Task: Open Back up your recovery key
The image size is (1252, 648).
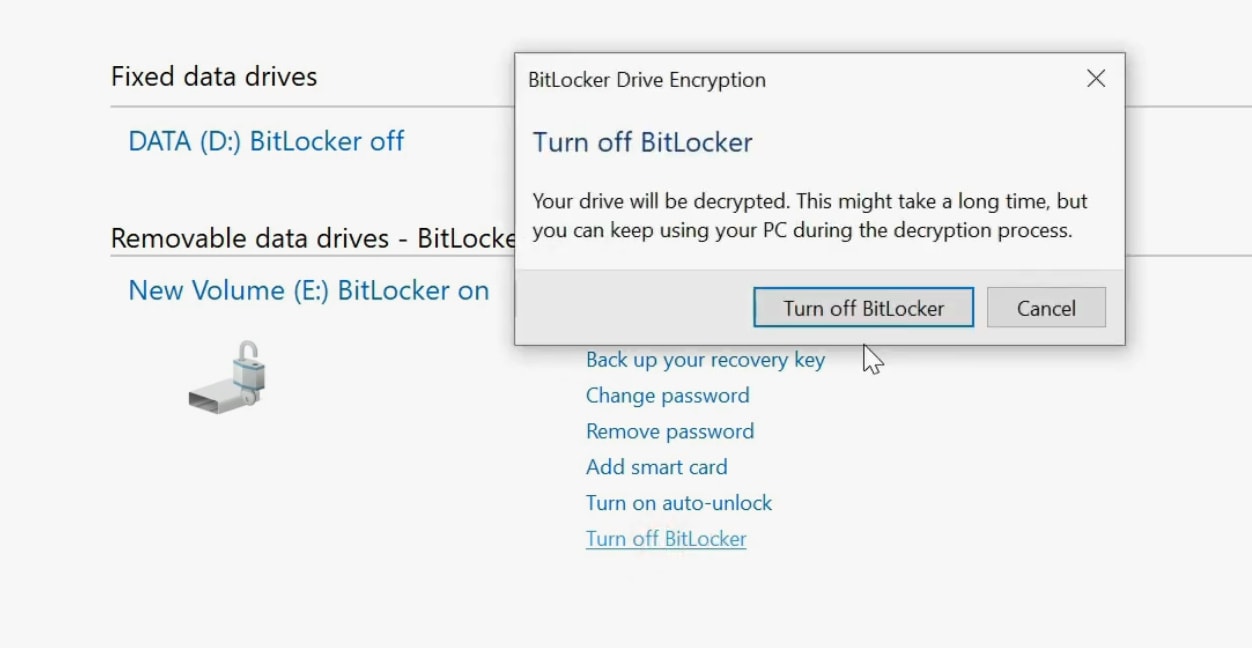Action: (705, 359)
